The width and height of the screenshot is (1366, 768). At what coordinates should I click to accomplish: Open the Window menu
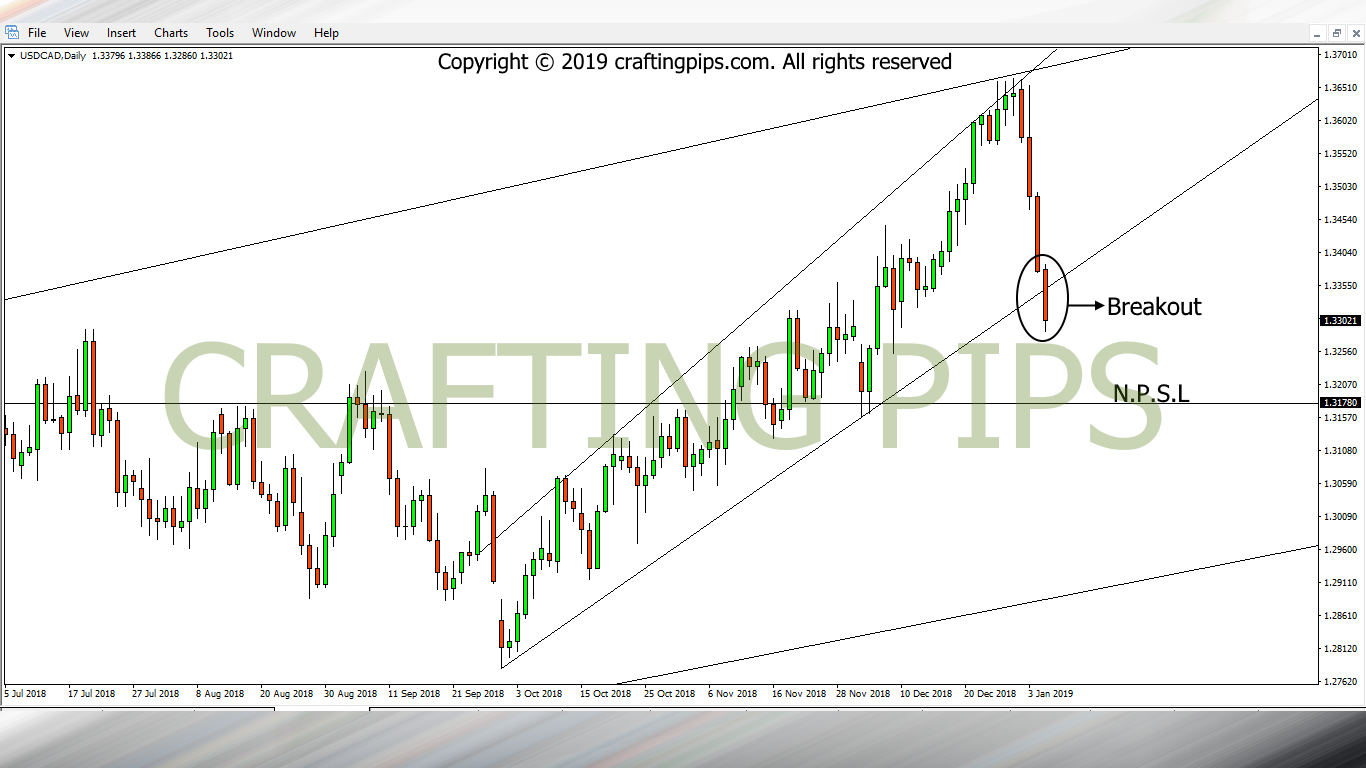tap(274, 33)
